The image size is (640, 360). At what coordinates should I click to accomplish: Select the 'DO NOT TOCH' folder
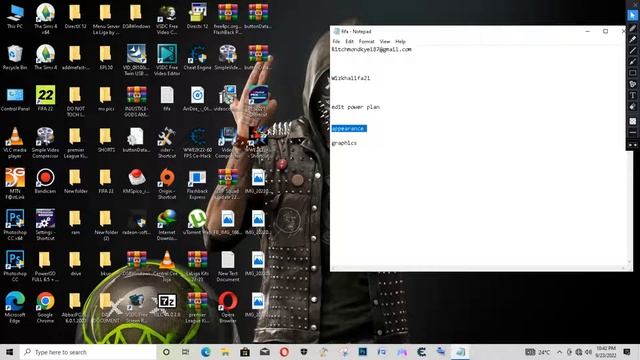pyautogui.click(x=76, y=101)
